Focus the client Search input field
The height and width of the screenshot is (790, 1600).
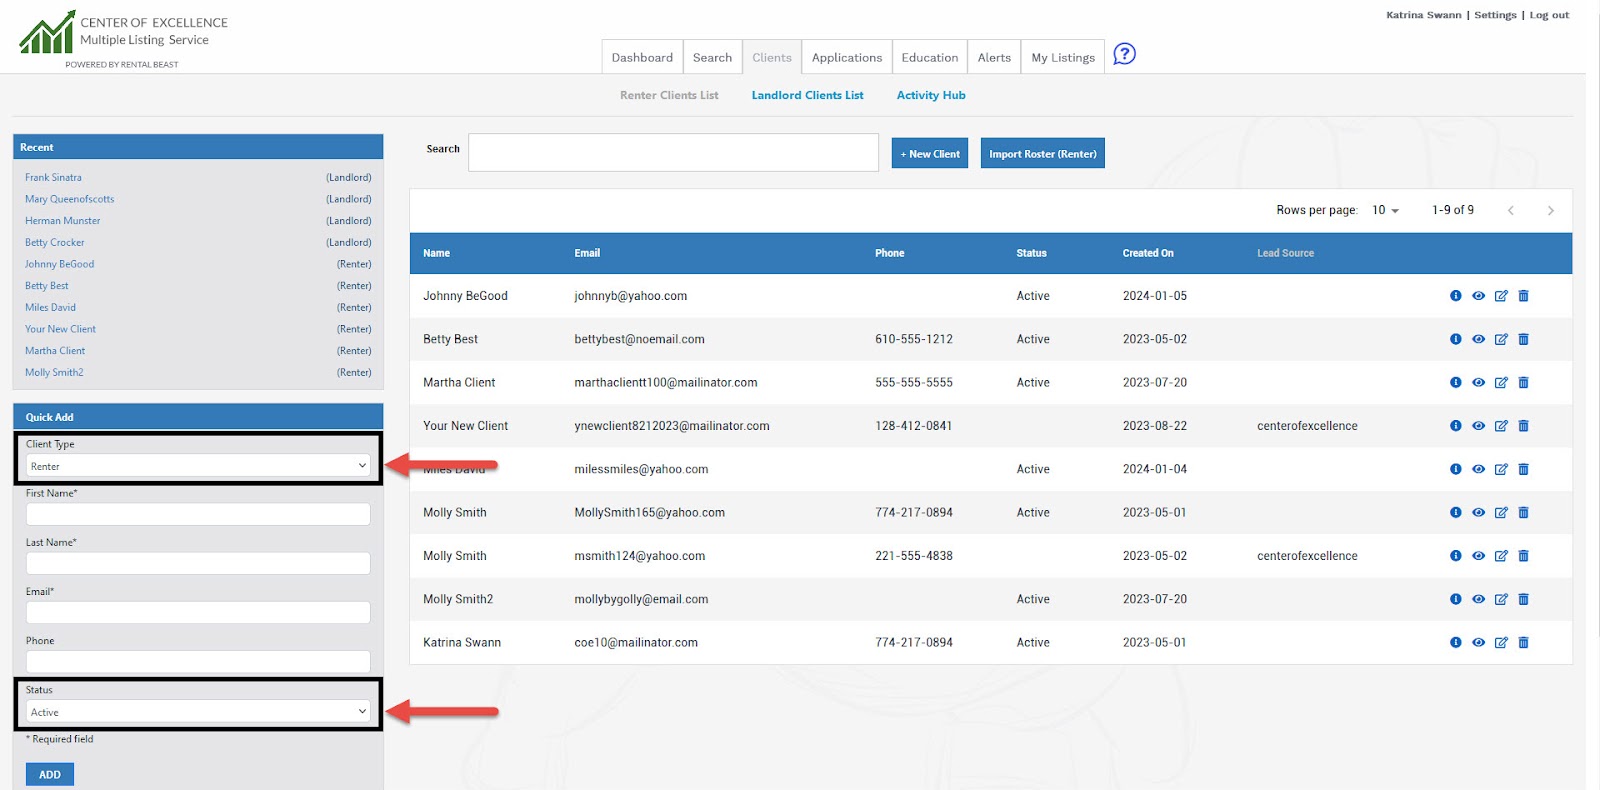point(673,153)
